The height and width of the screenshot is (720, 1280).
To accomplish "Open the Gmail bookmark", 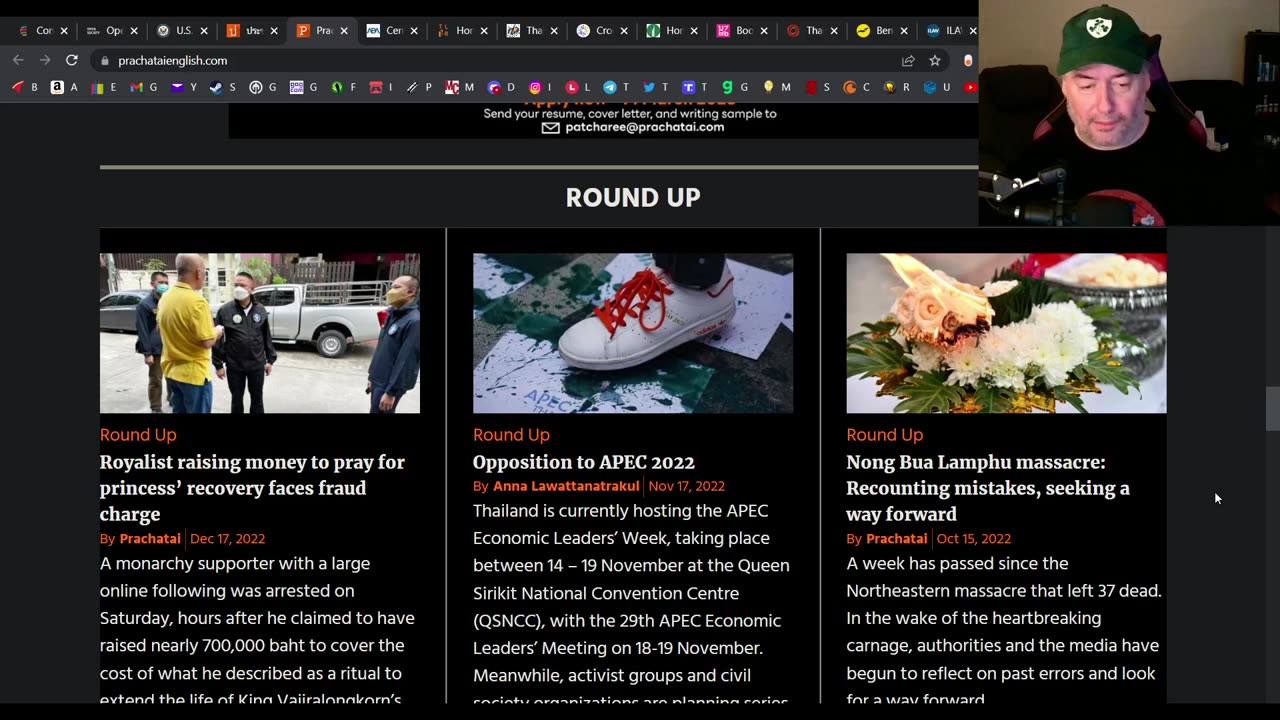I will tap(143, 87).
